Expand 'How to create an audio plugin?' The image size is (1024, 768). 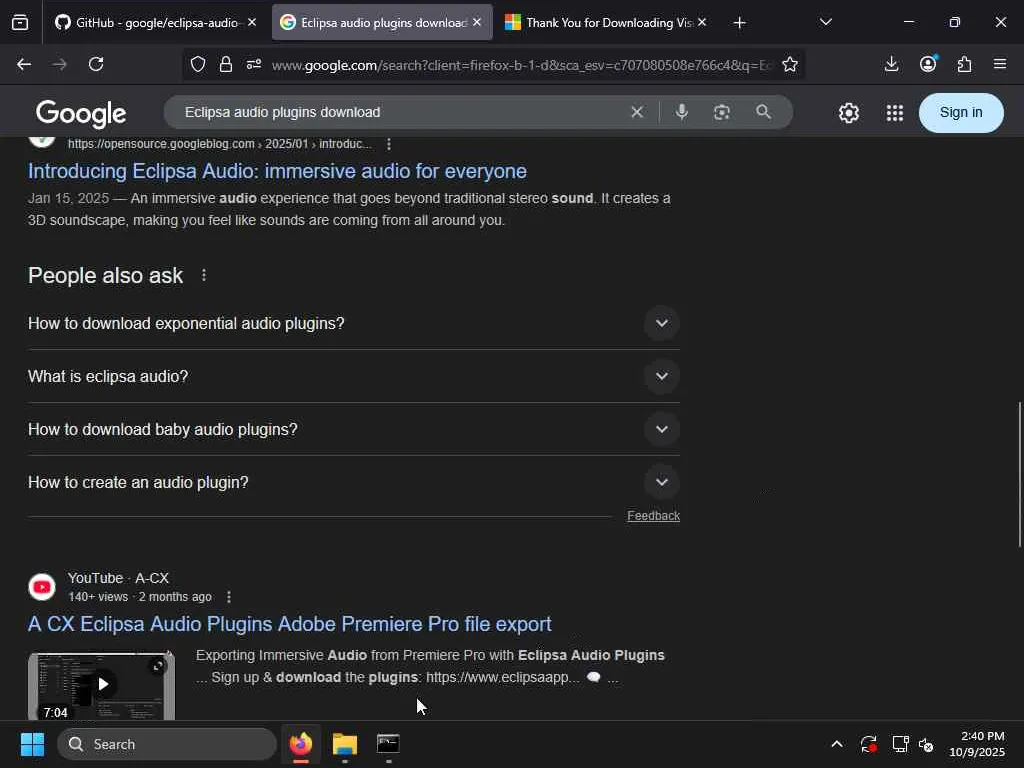(x=662, y=482)
